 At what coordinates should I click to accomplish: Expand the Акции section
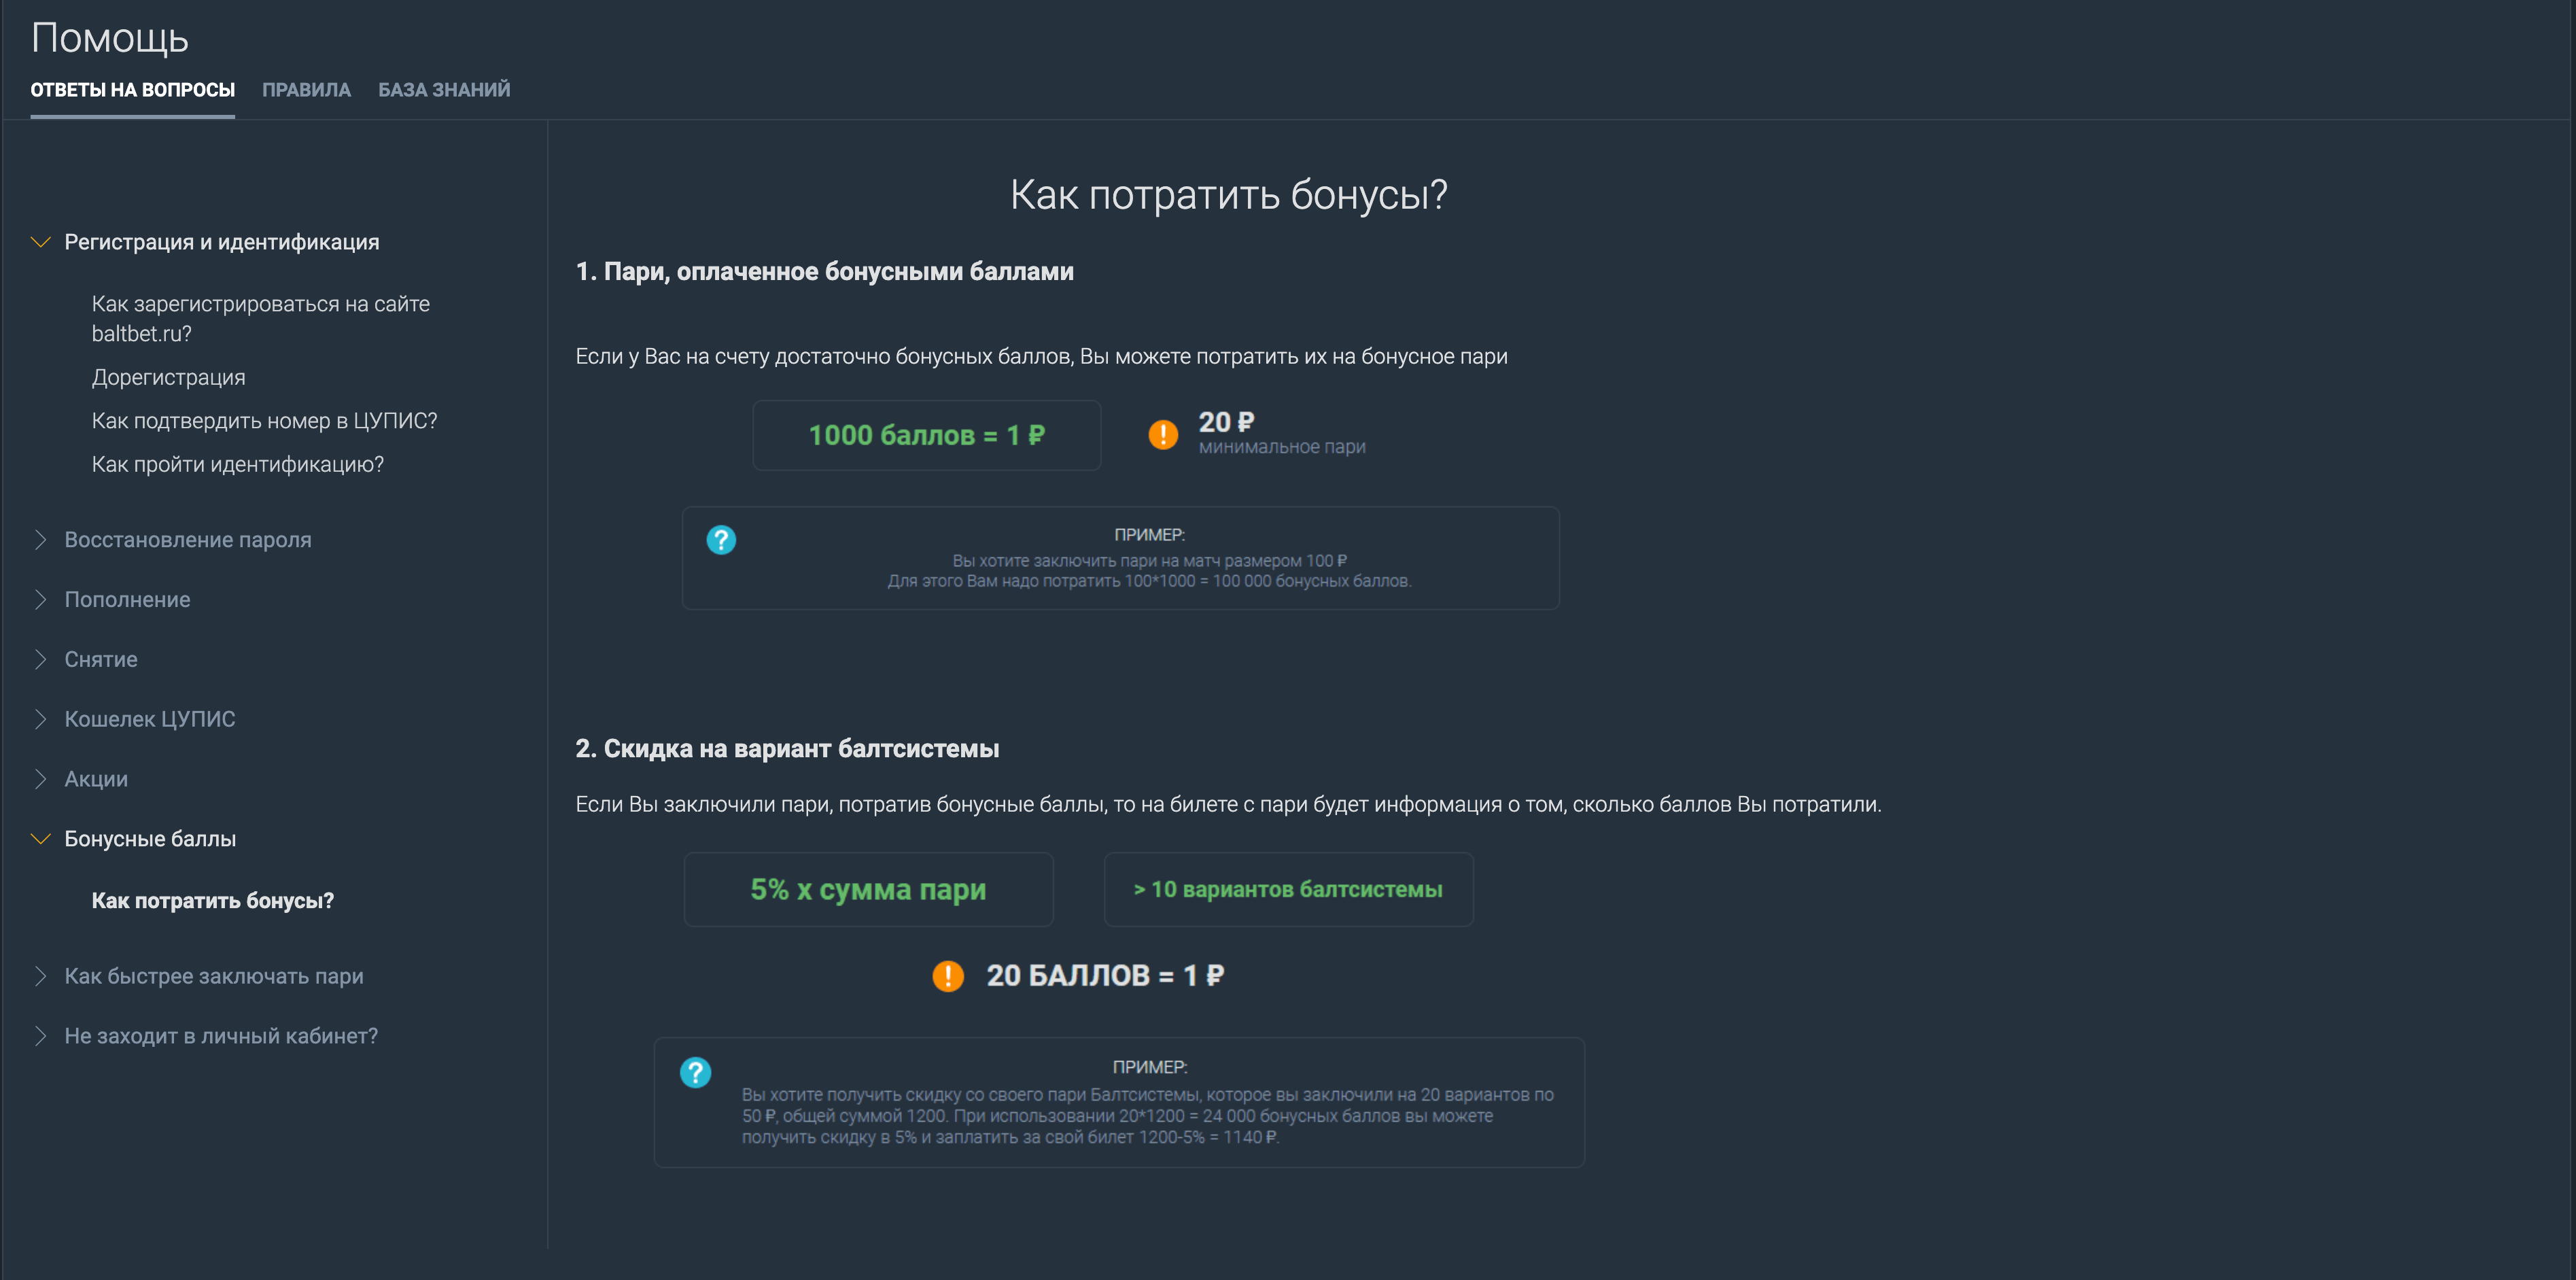coord(41,779)
